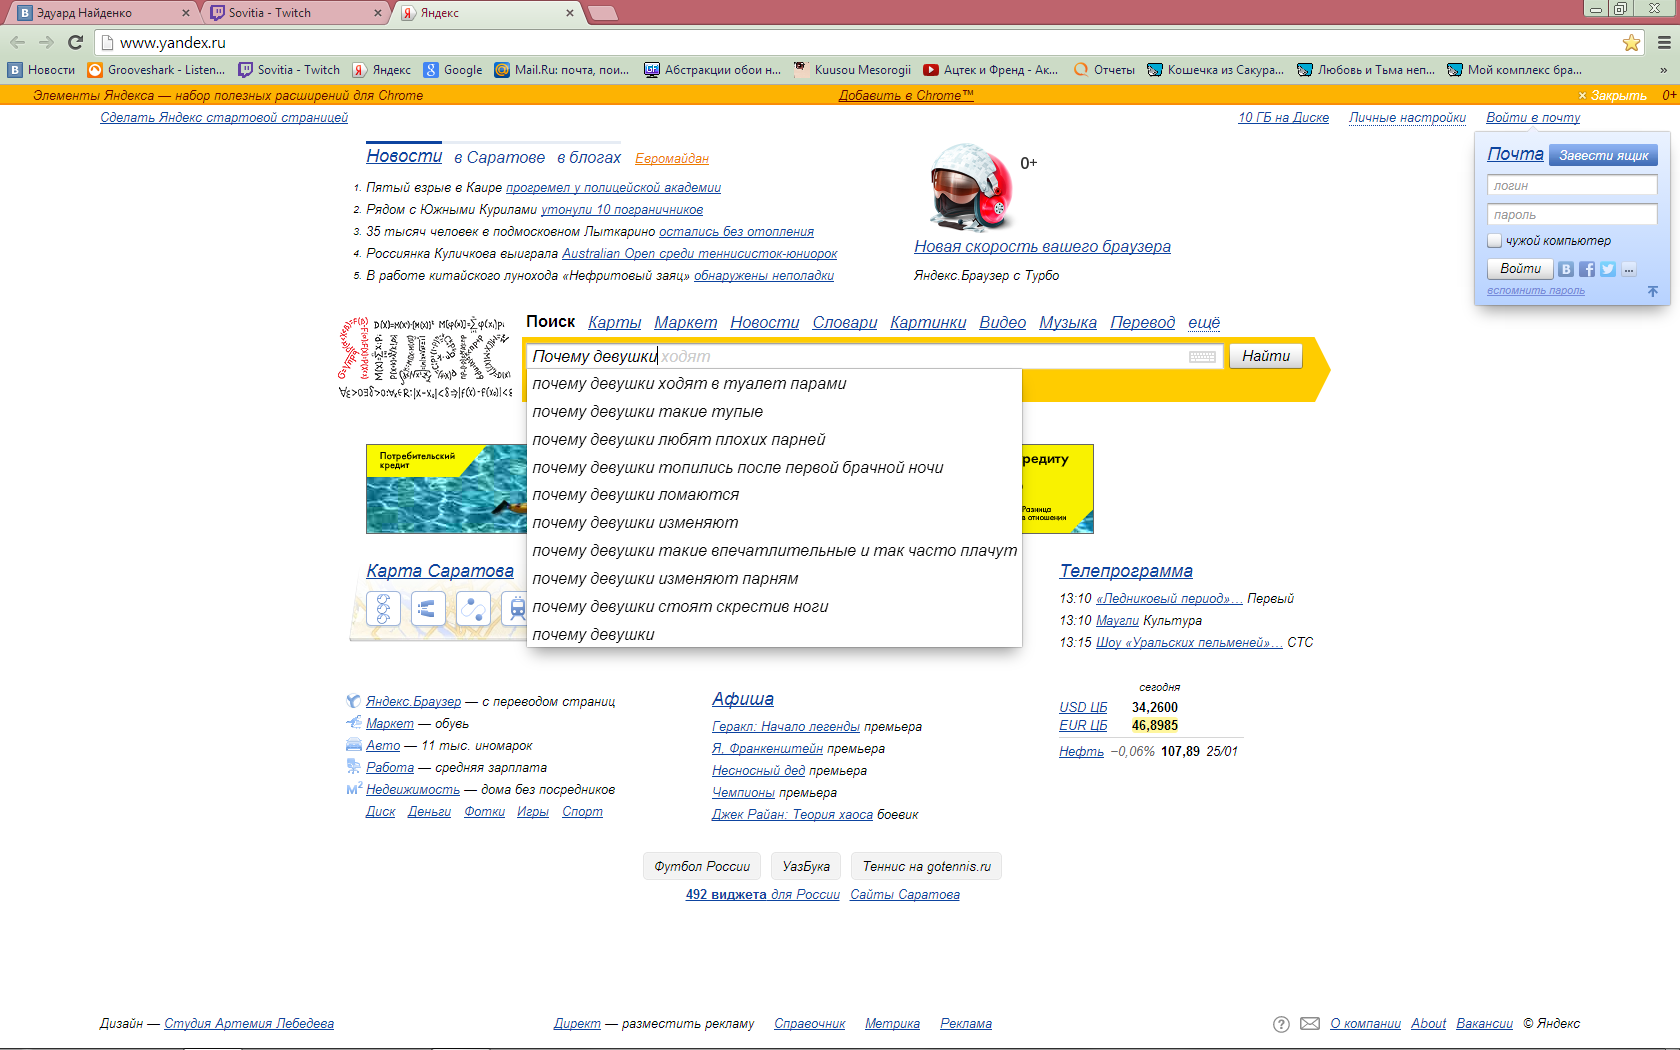Viewport: 1680px width, 1050px height.
Task: Switch news to 'в Саратове' tab
Action: click(499, 158)
